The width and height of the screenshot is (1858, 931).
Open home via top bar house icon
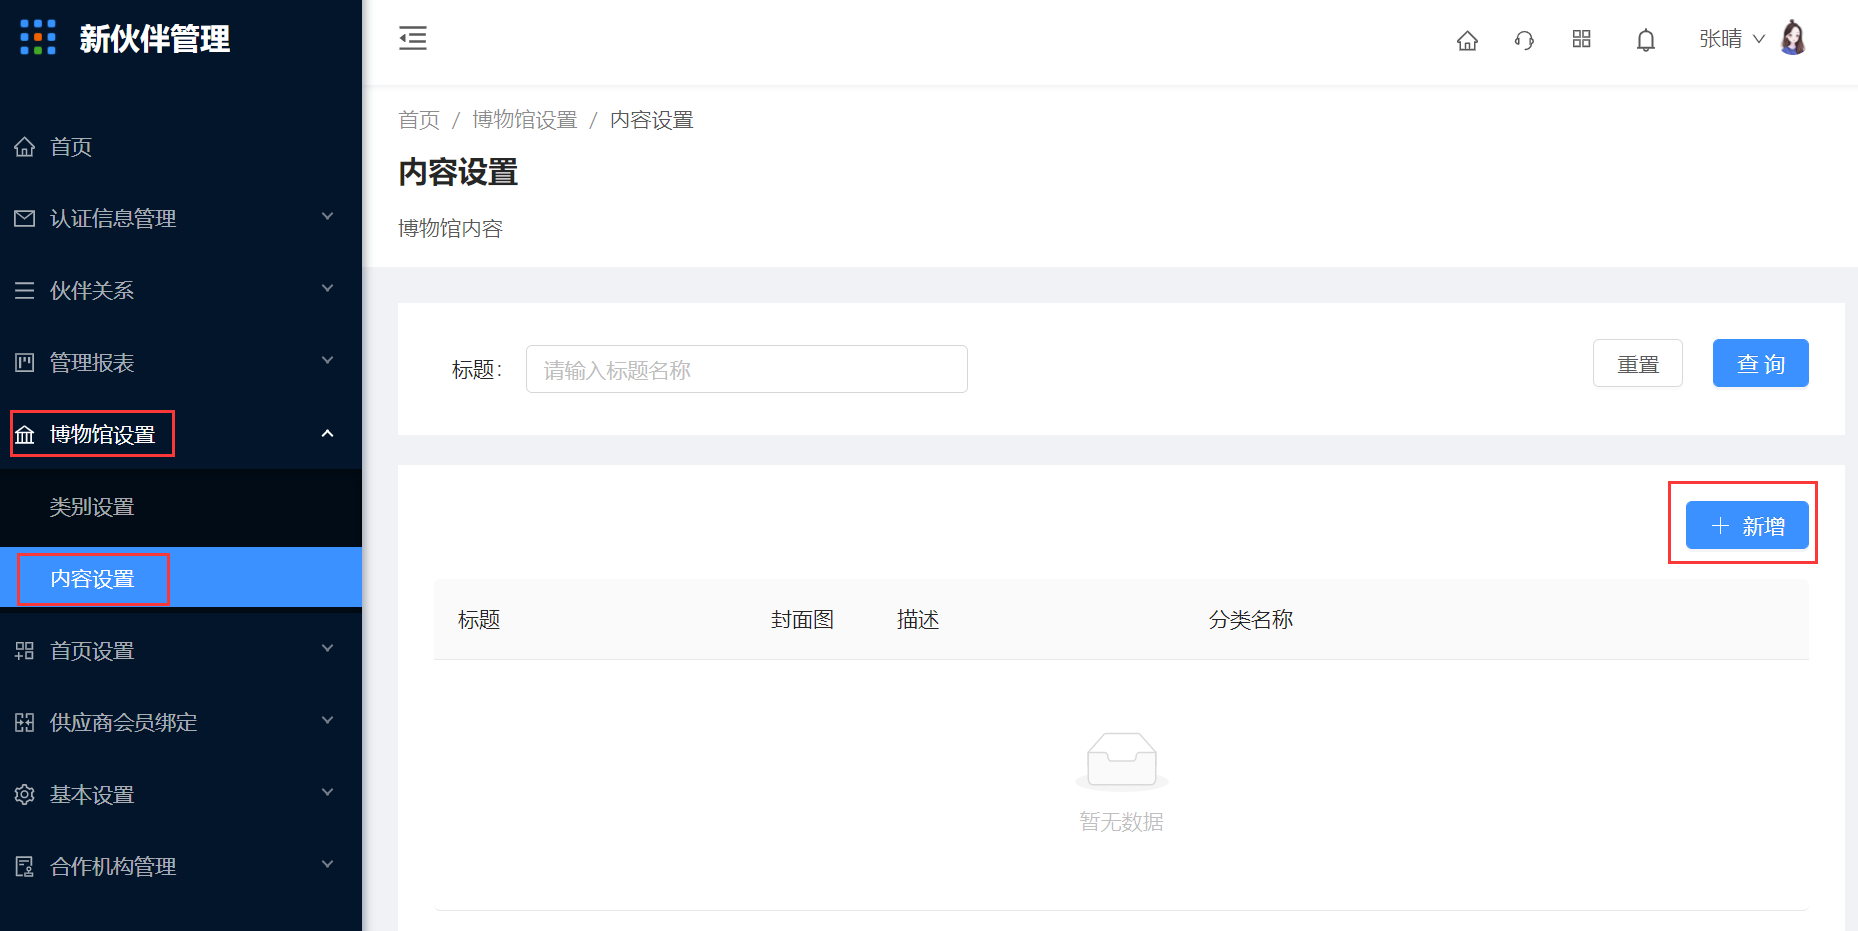pyautogui.click(x=1467, y=40)
